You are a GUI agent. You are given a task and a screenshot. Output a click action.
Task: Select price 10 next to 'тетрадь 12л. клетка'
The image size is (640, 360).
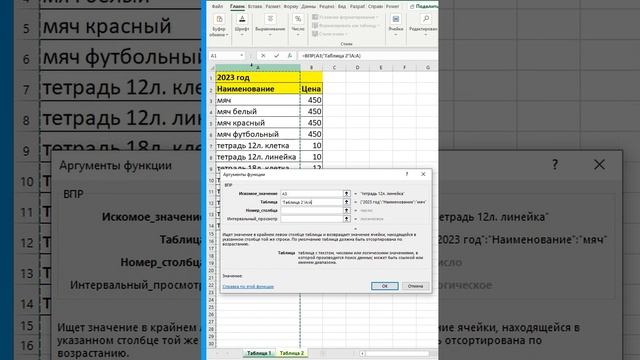[x=311, y=145]
